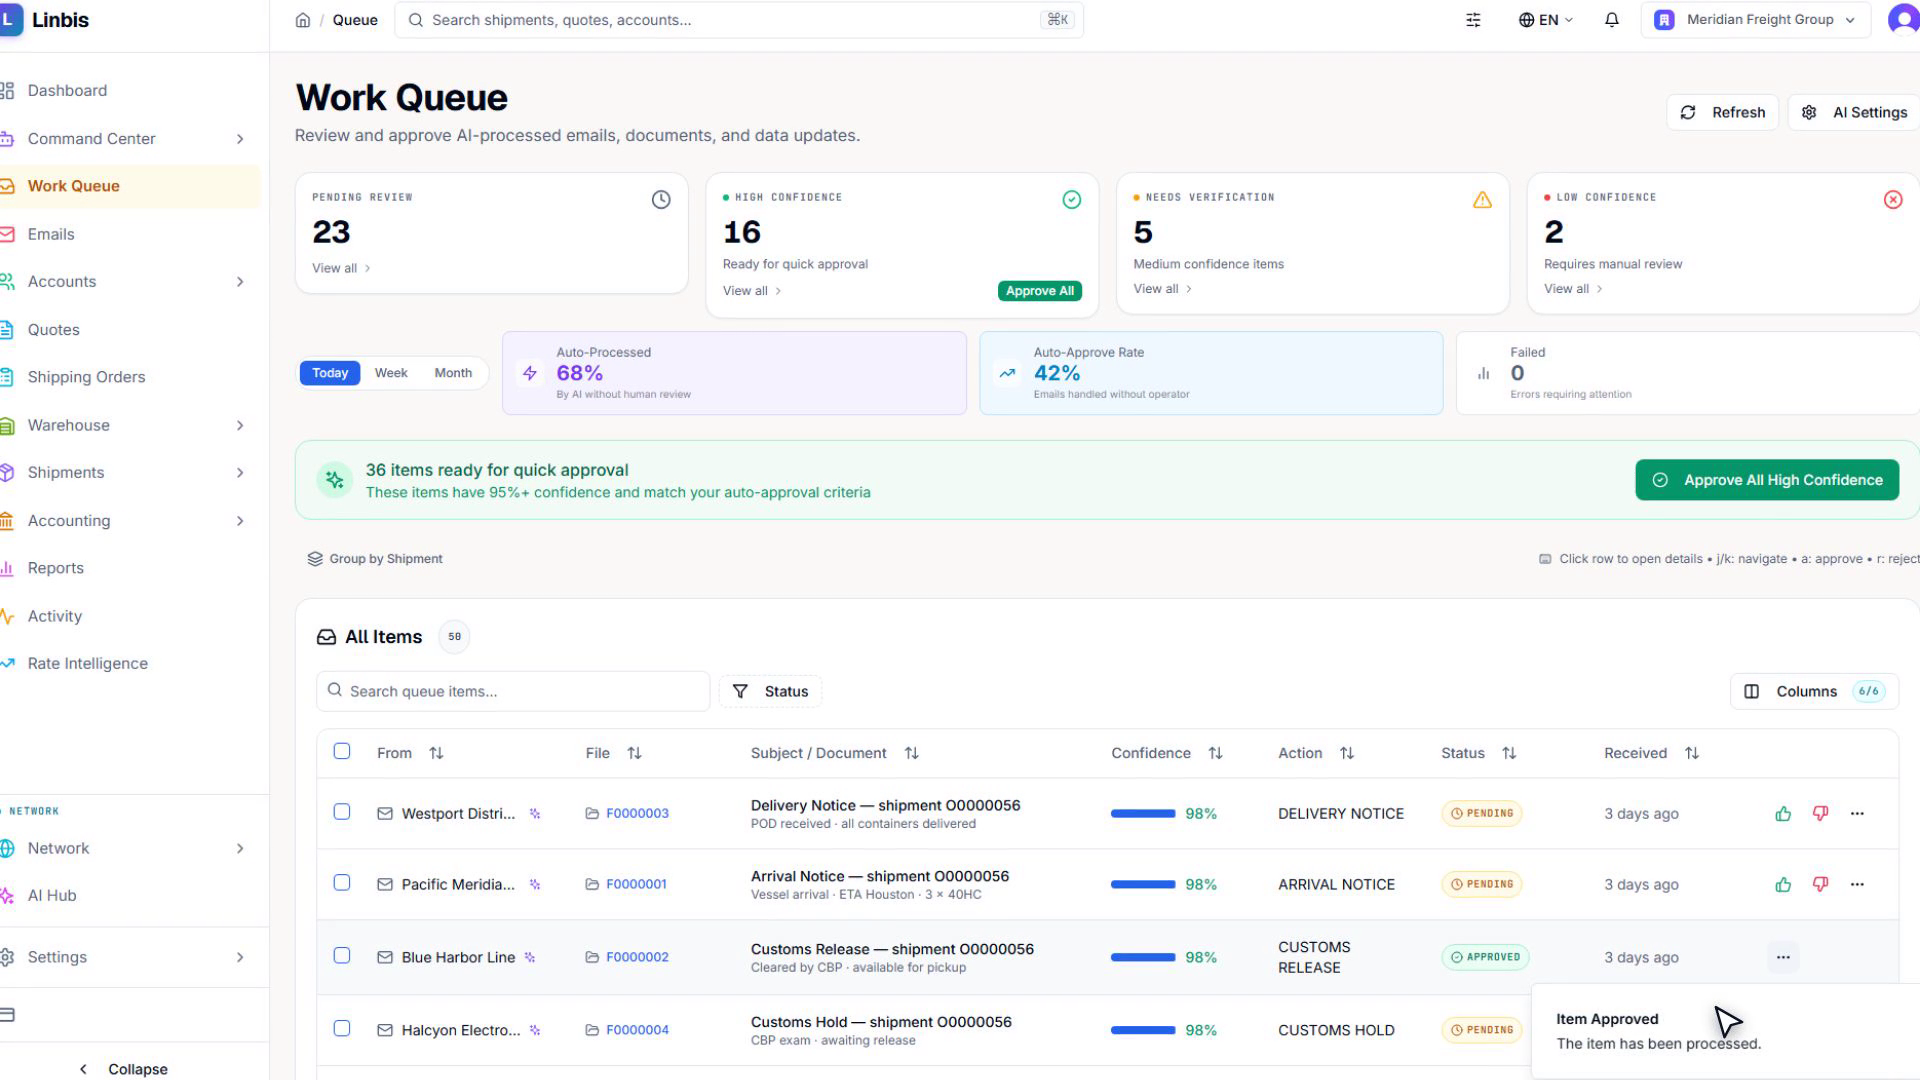
Task: Reject the Pacific Meridia... item with thumbs down
Action: pos(1820,885)
